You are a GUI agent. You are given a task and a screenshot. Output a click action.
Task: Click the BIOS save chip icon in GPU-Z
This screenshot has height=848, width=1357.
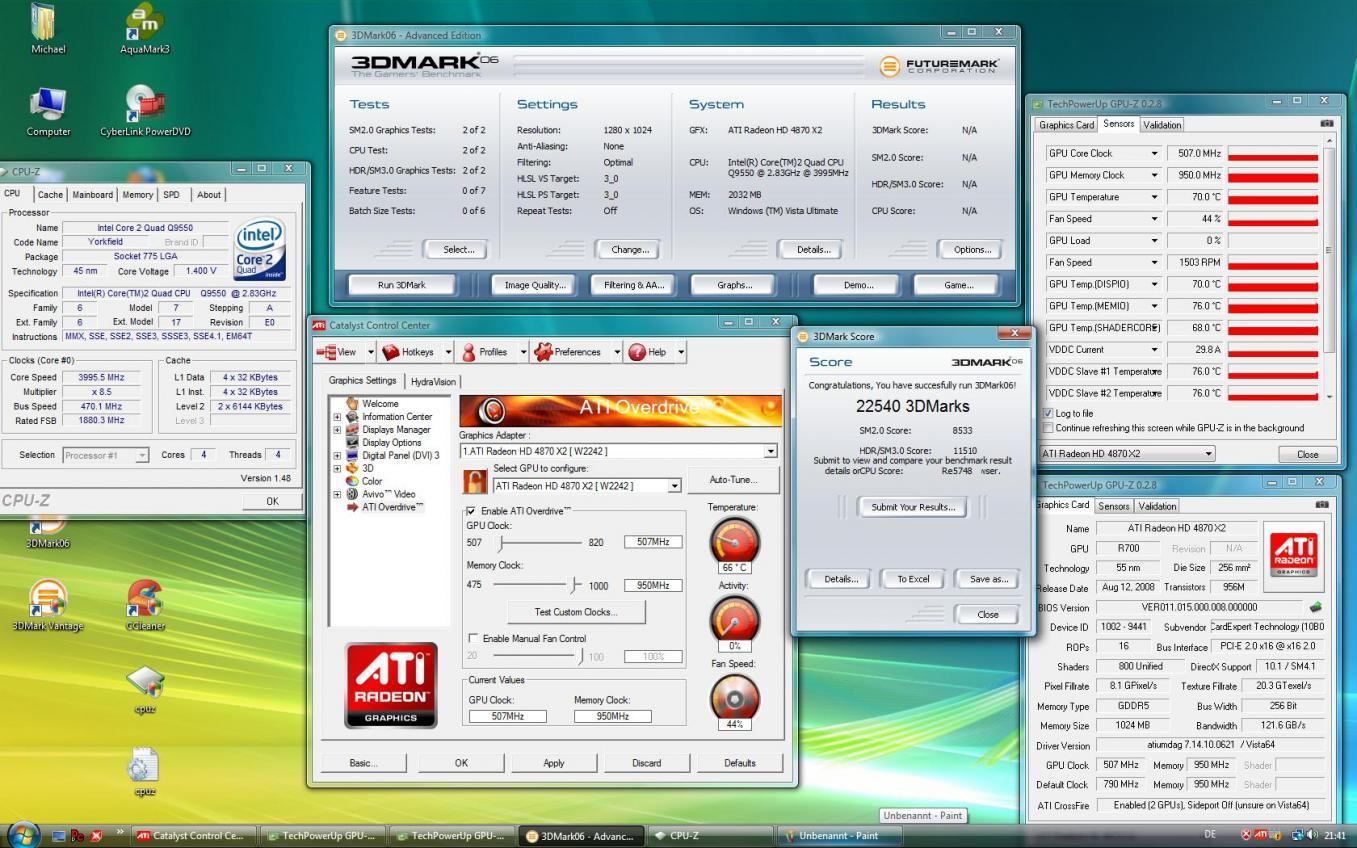click(1316, 607)
